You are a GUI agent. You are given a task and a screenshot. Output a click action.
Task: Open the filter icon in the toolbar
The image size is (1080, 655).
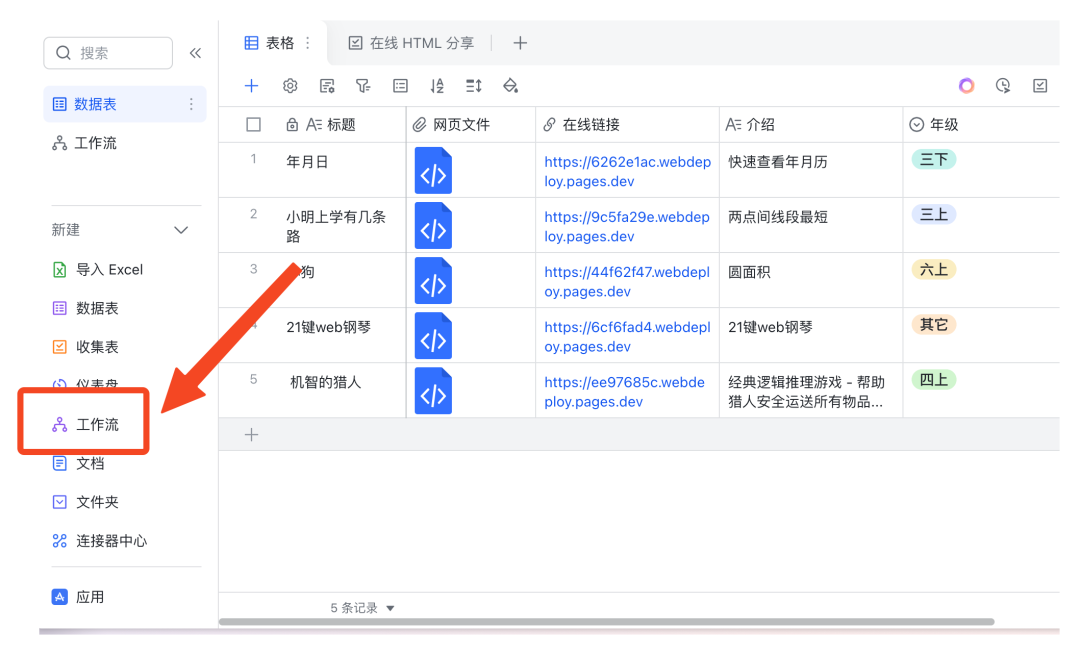coord(362,86)
